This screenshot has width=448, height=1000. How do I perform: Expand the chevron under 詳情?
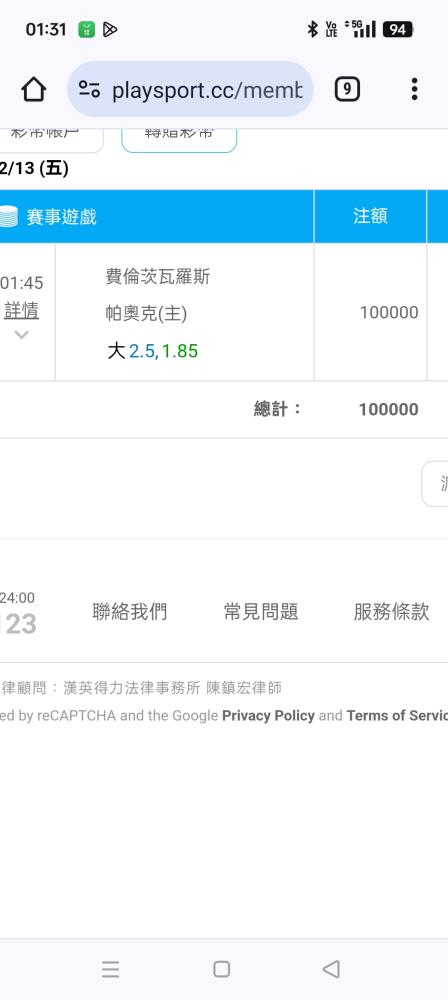tap(21, 335)
